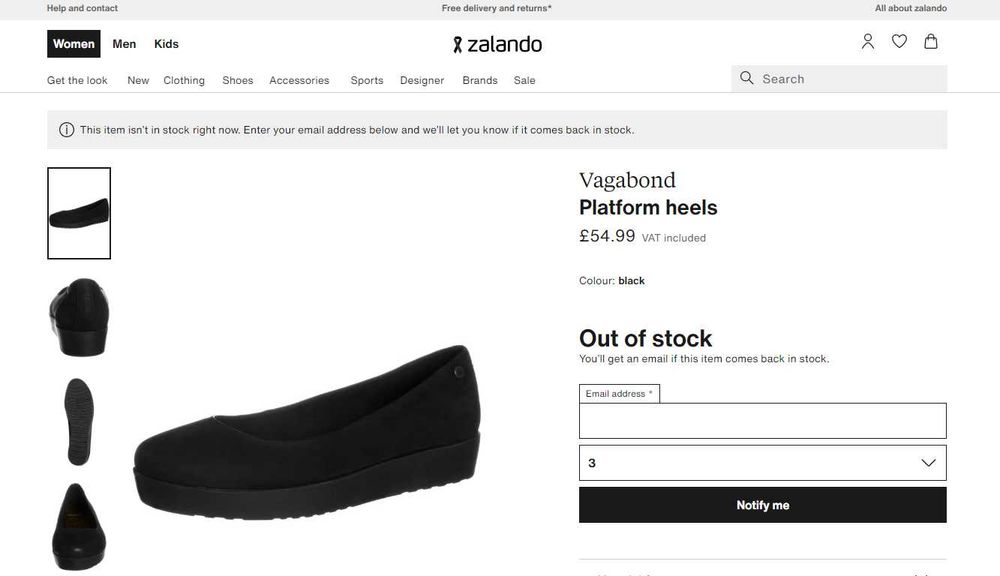Click the Email address input field

pos(762,421)
